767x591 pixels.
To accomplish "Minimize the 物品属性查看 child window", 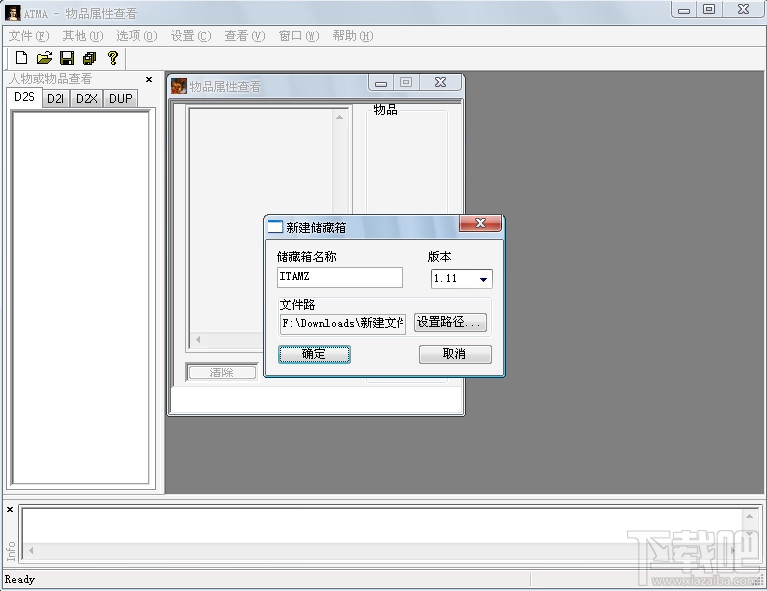I will tap(381, 83).
